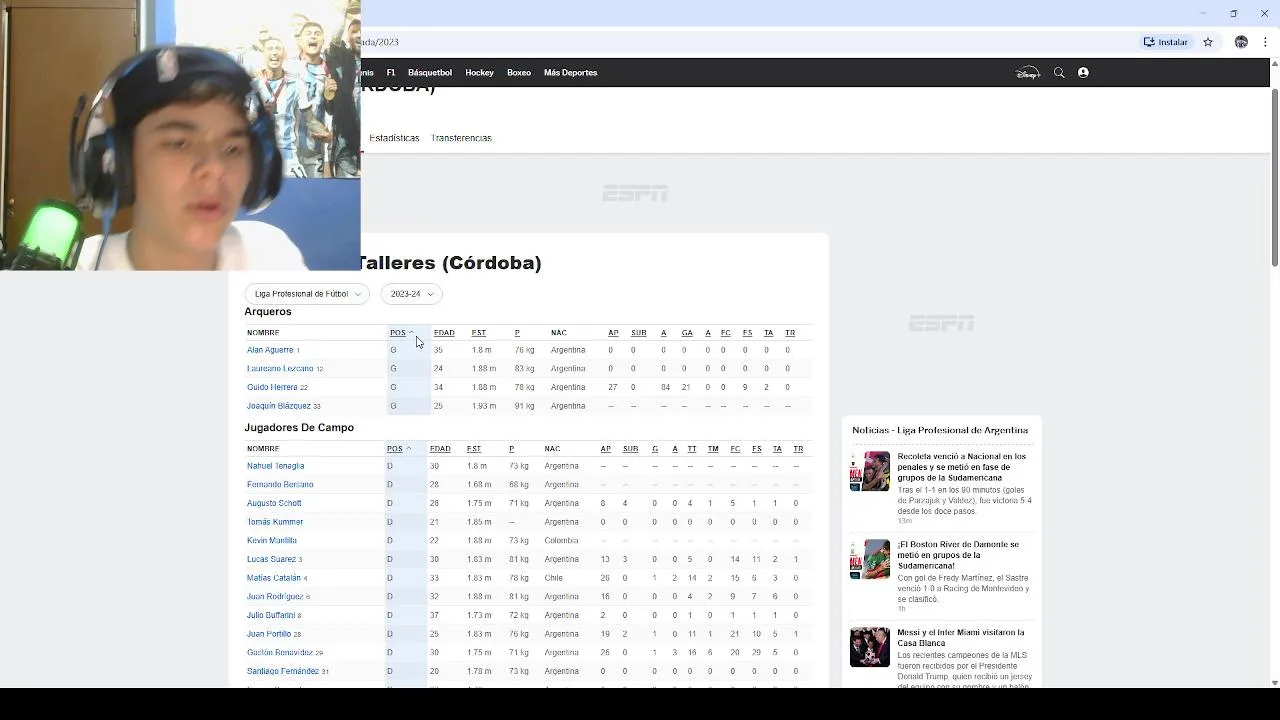Bookmark this page with the star icon
Viewport: 1280px width, 720px height.
(1208, 42)
